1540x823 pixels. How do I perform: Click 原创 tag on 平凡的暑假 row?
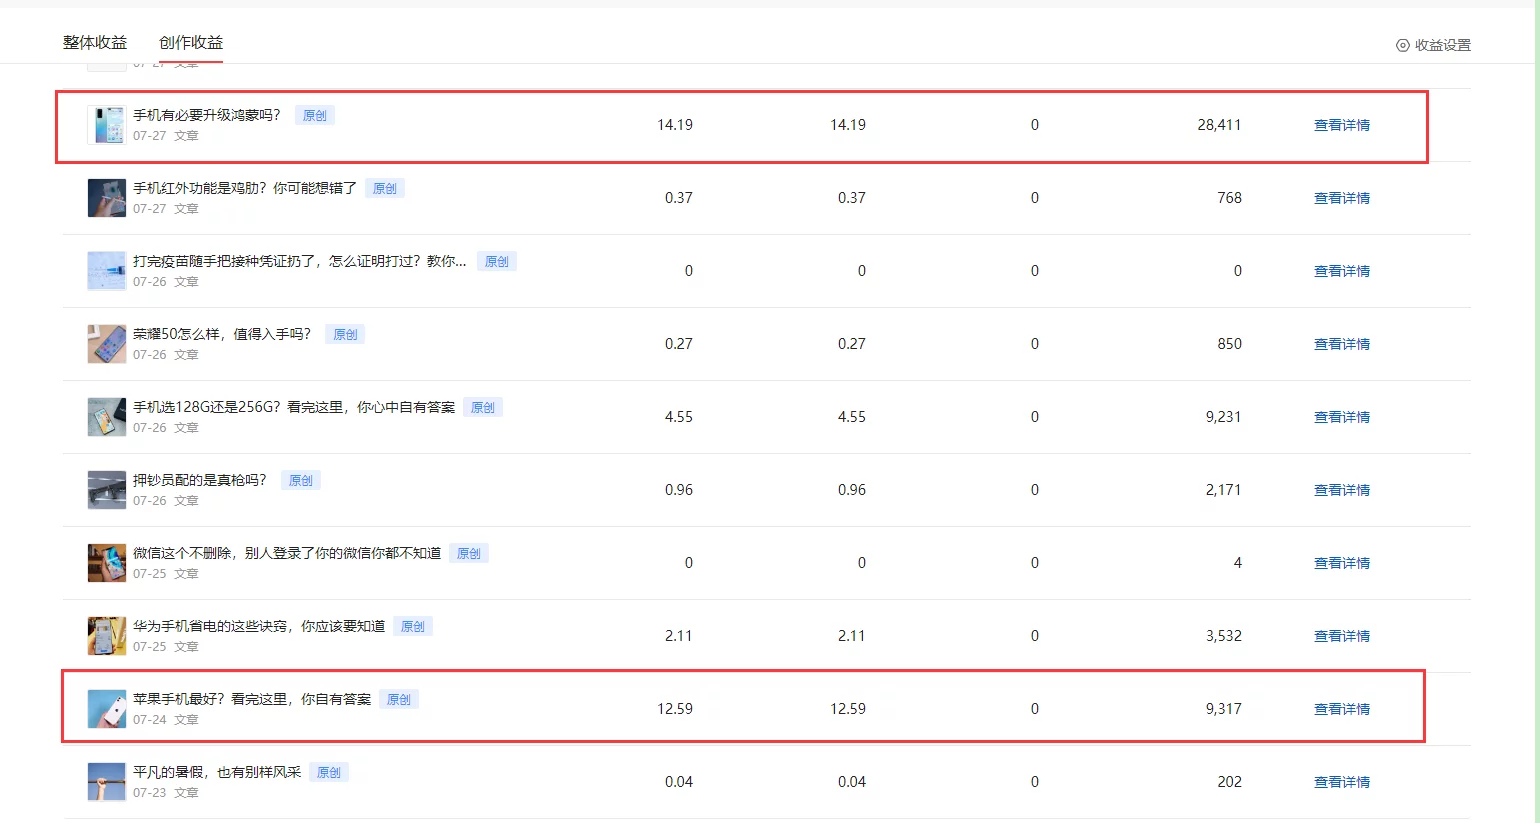[328, 772]
